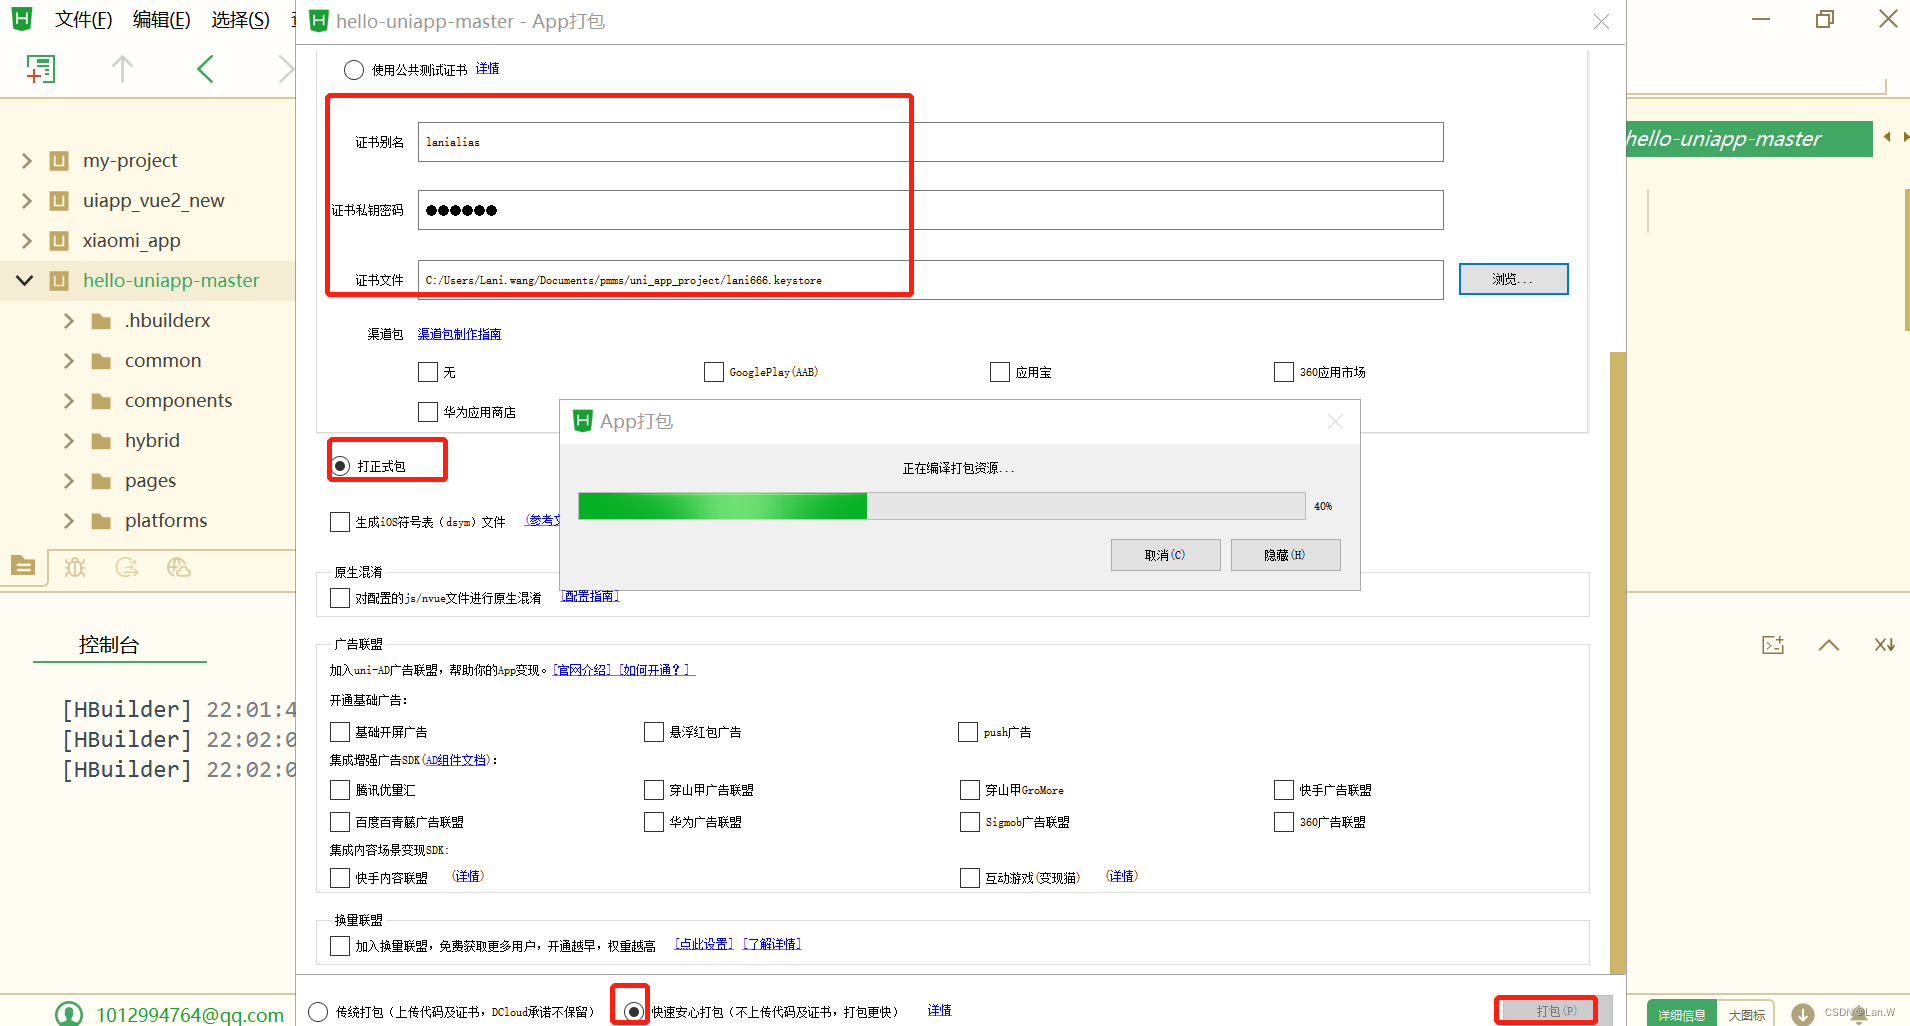Viewport: 1910px width, 1026px height.
Task: Expand the uiapp_vue2_new project node
Action: 27,201
